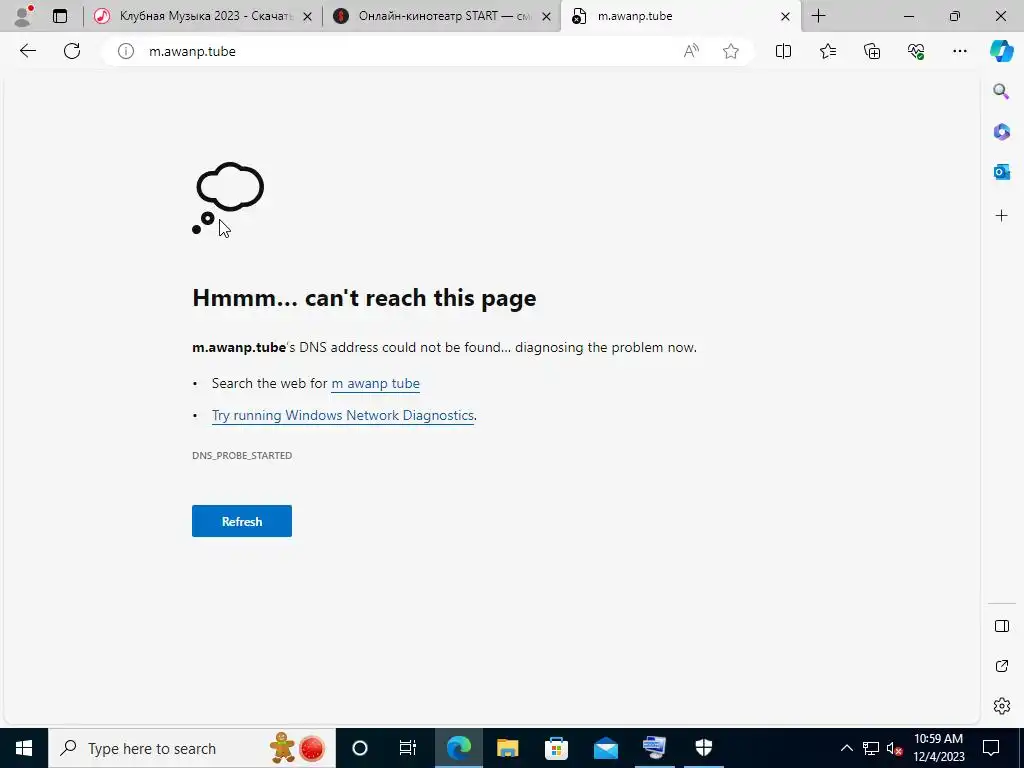This screenshot has height=768, width=1024.
Task: Open the Favorites list icon
Action: click(x=827, y=51)
